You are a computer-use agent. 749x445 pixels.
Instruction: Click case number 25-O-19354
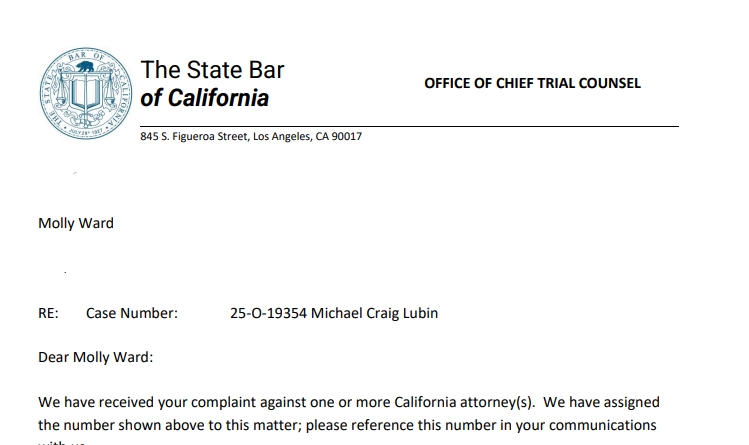point(268,313)
